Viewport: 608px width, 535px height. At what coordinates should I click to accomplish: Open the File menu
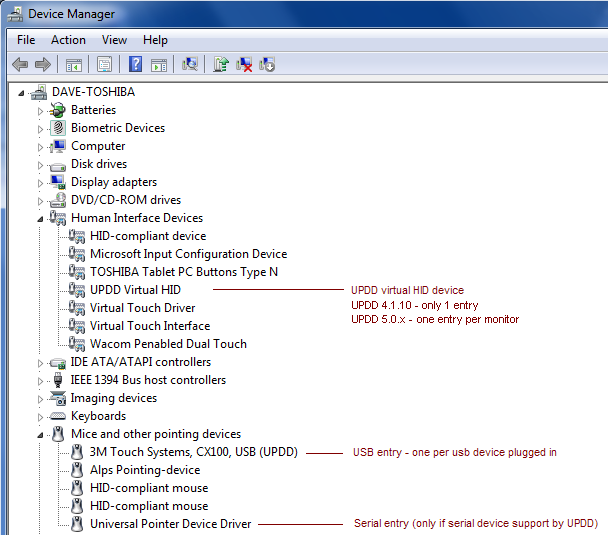coord(26,40)
